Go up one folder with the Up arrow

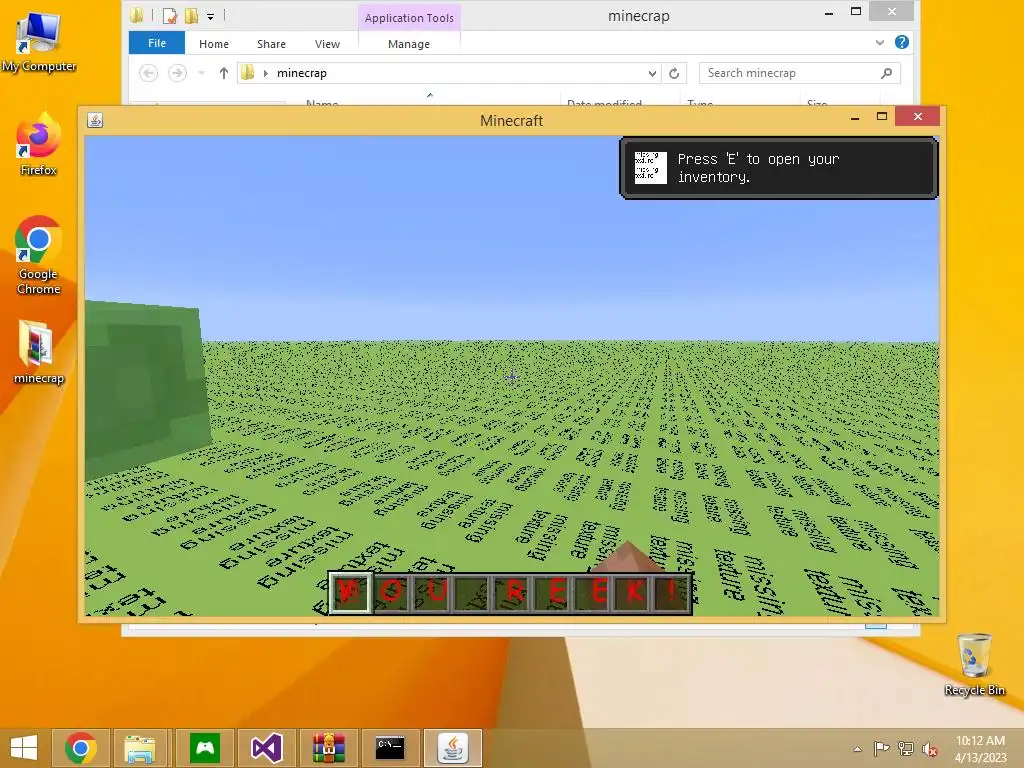pos(223,73)
